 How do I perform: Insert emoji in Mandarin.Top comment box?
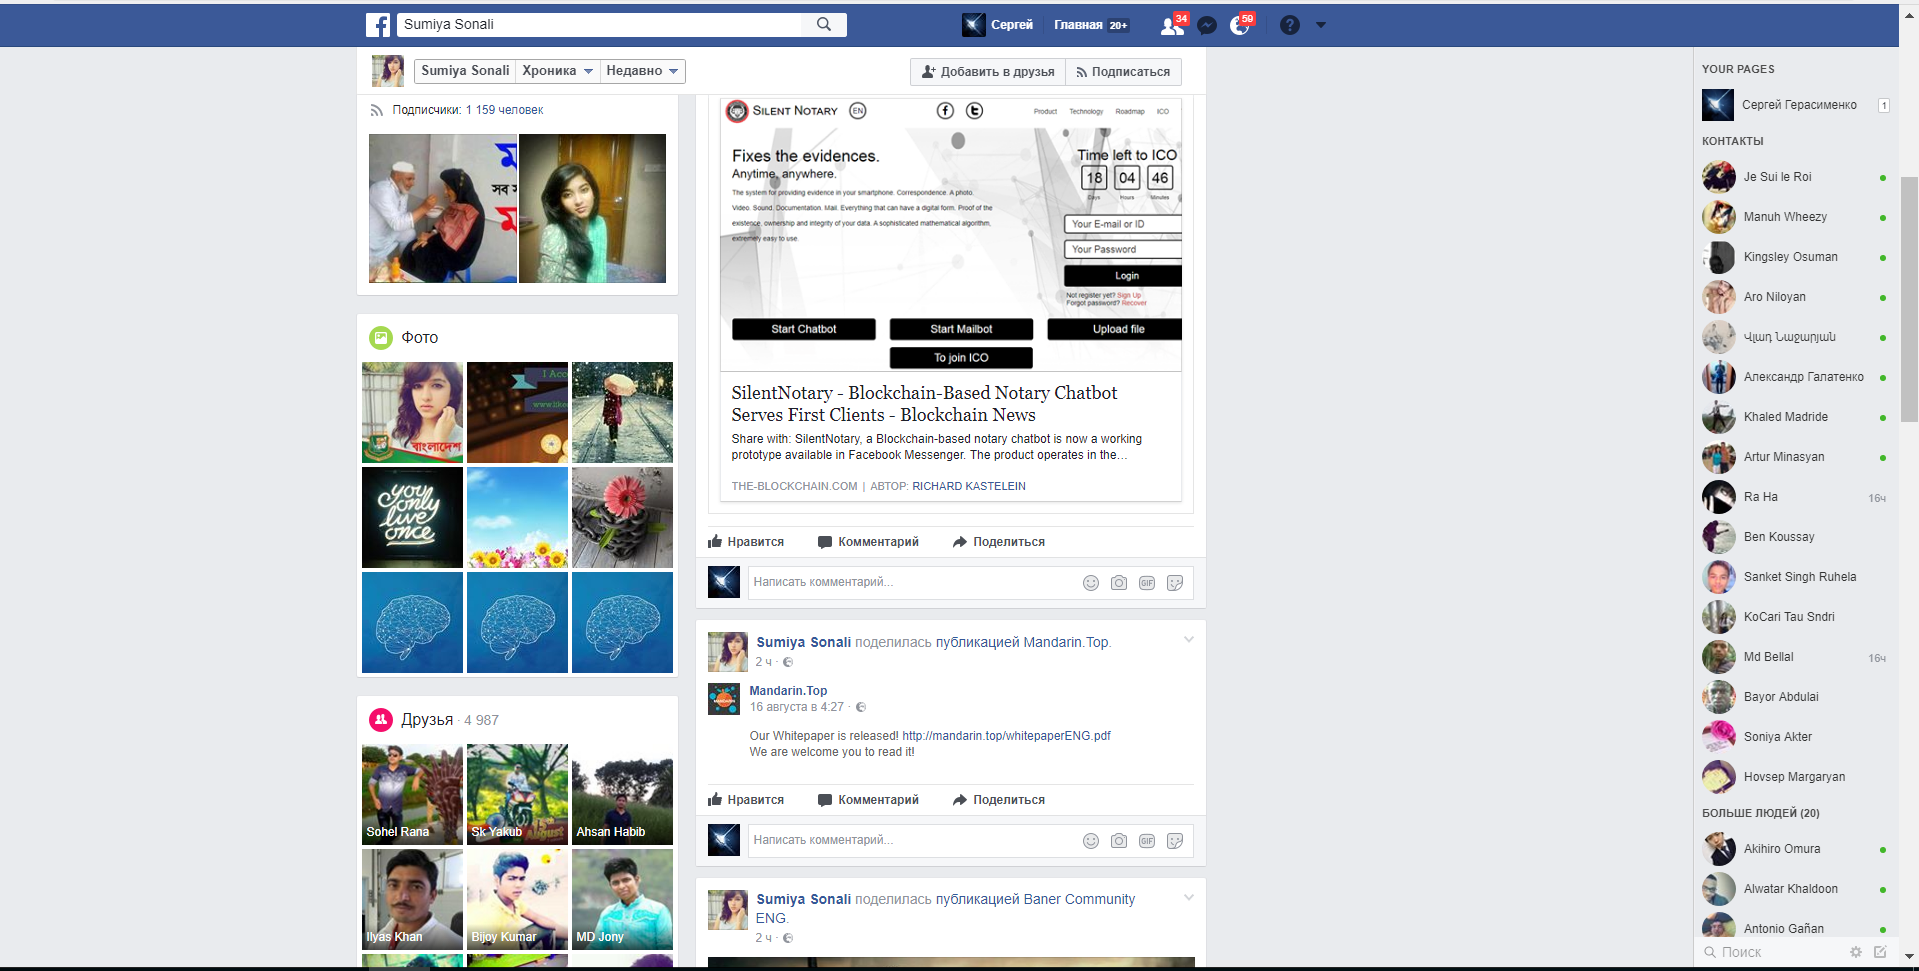point(1091,841)
